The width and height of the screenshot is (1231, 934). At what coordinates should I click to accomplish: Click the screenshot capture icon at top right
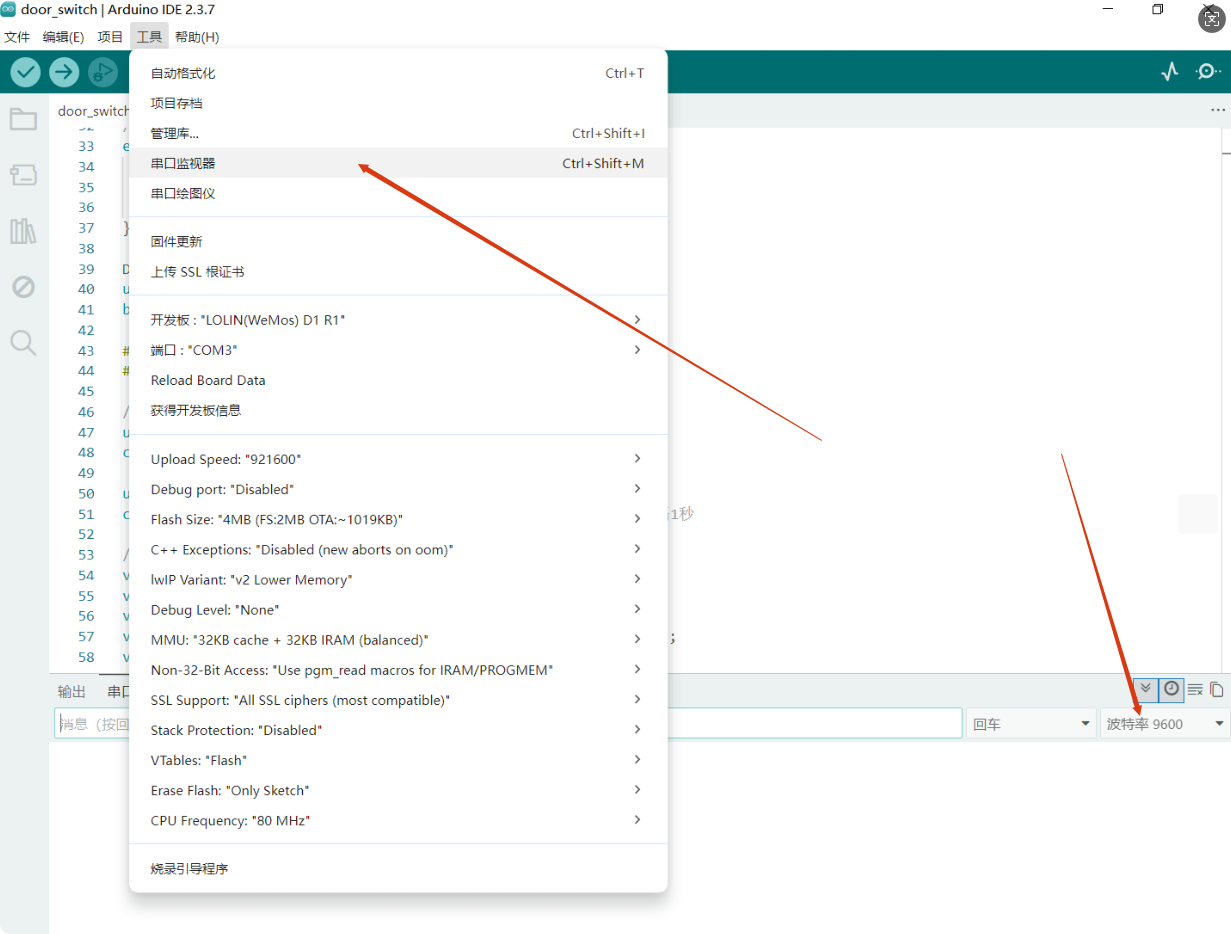coord(1212,17)
